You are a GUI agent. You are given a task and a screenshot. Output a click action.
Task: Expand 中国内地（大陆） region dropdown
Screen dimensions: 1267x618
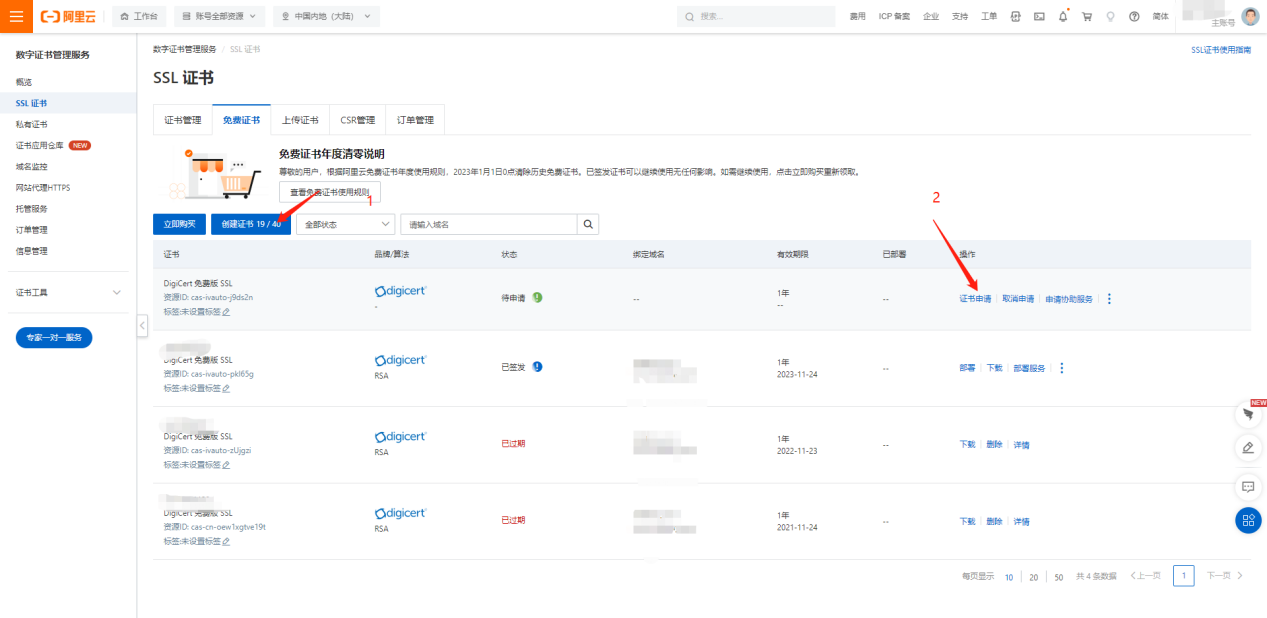tap(326, 17)
